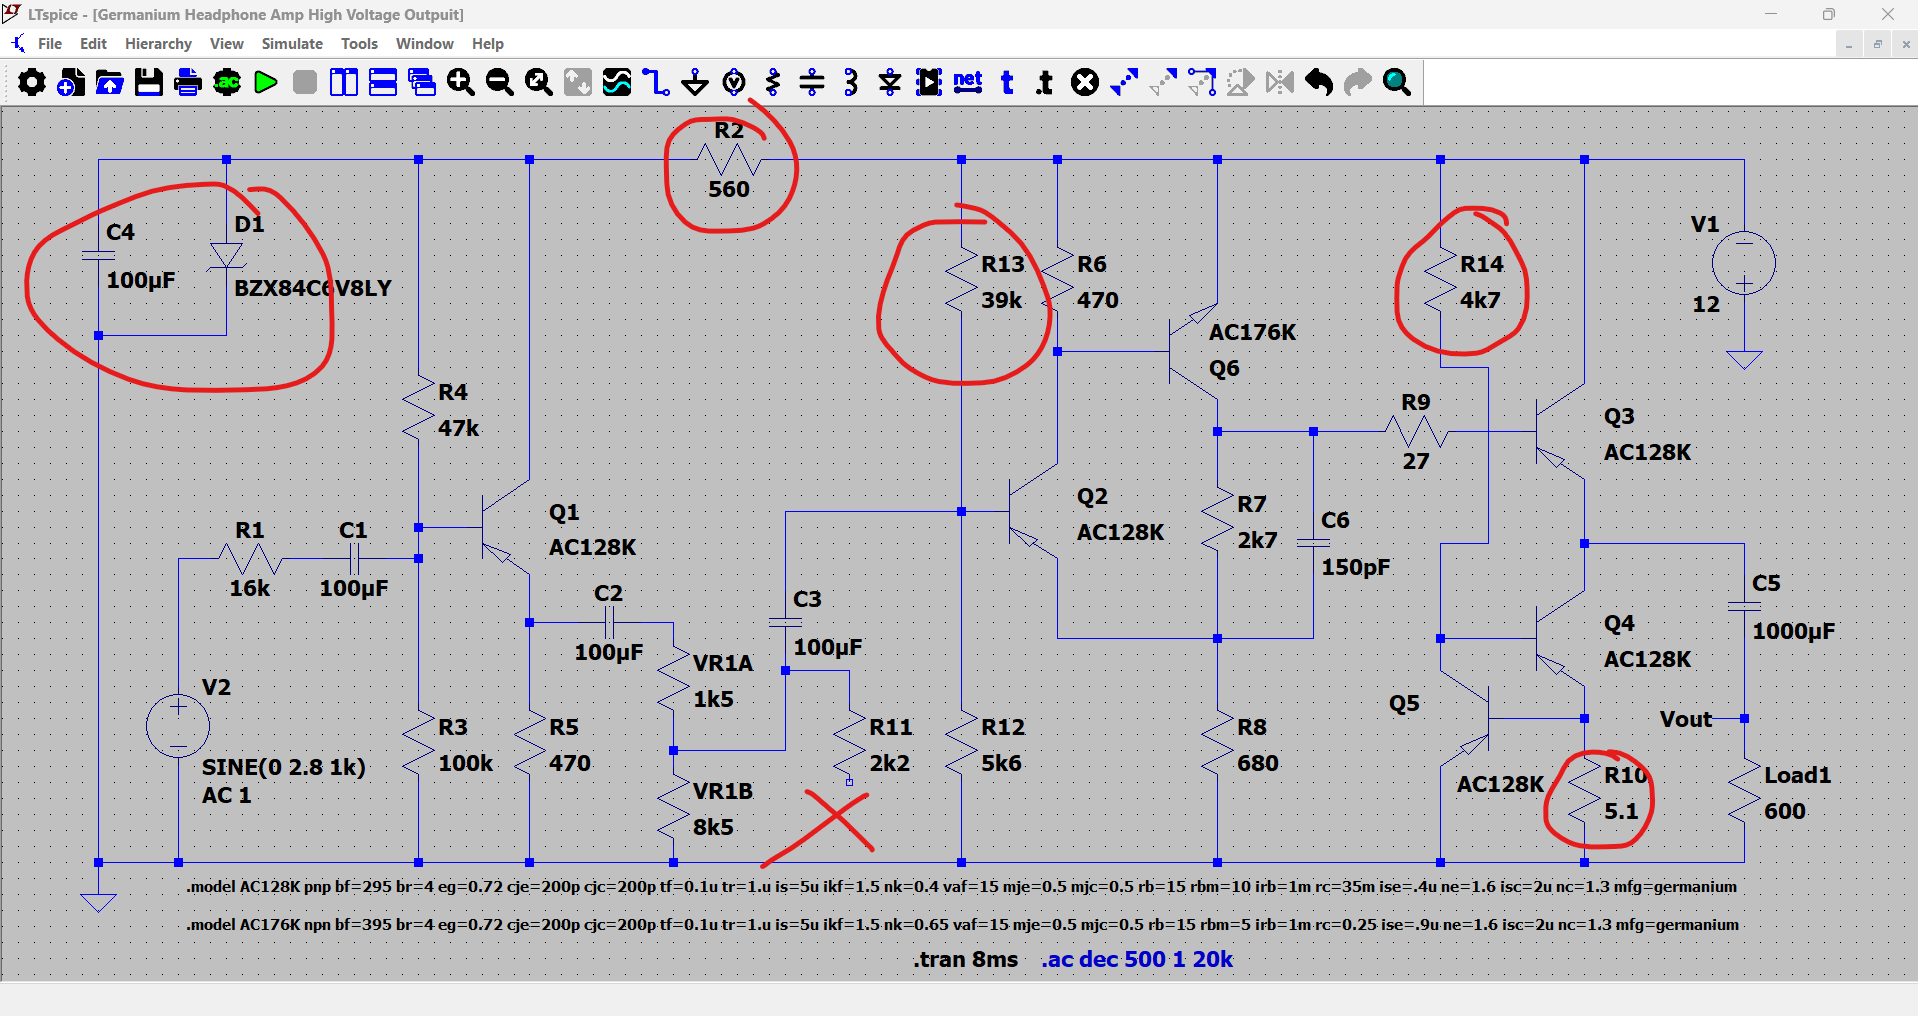Place an inductor component
1918x1016 pixels.
851,82
